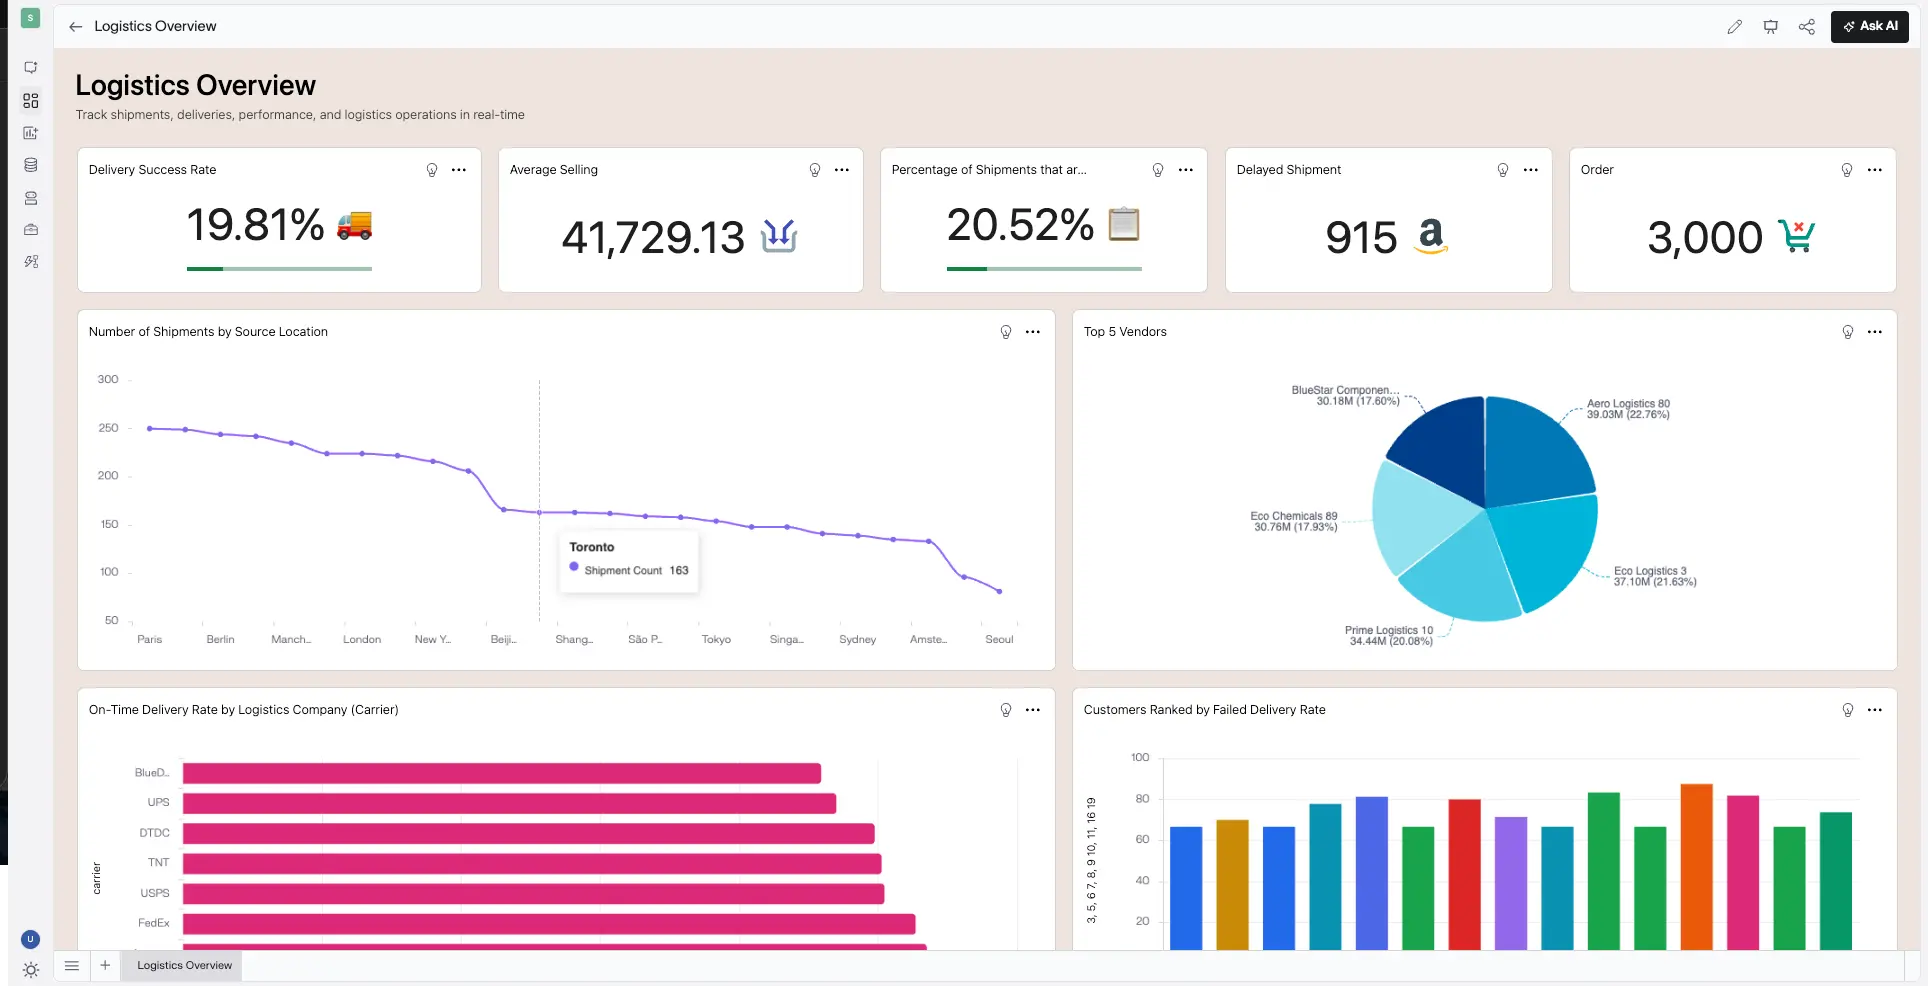This screenshot has height=986, width=1928.
Task: Add a new sheet with plus icon
Action: point(105,966)
